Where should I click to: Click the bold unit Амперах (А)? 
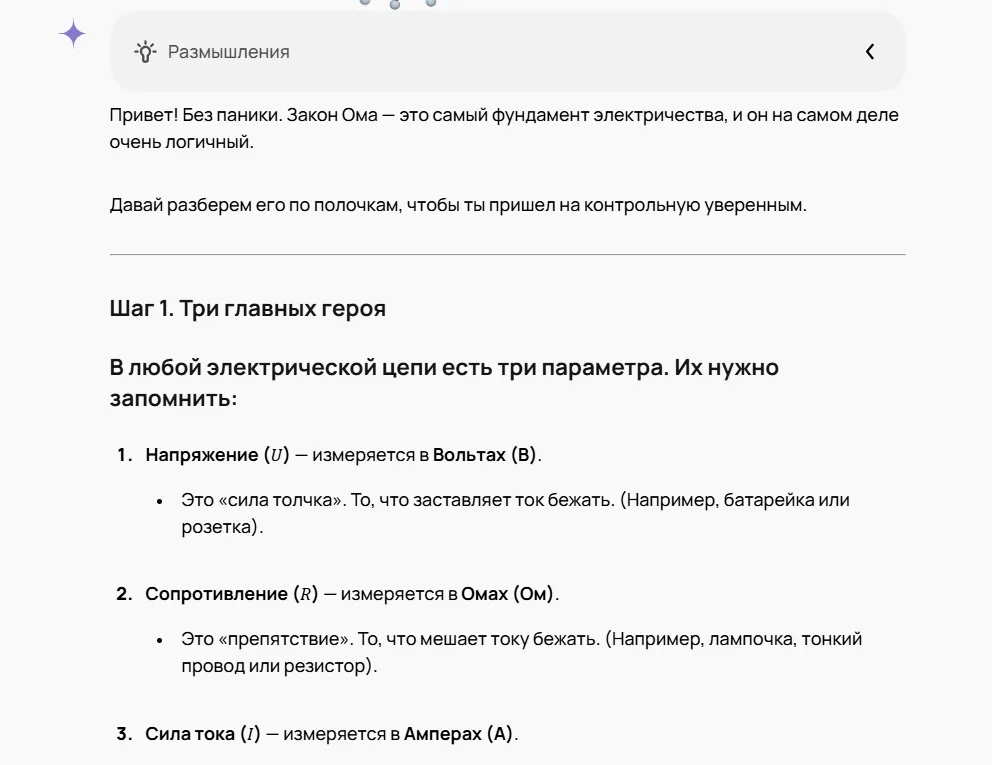458,734
